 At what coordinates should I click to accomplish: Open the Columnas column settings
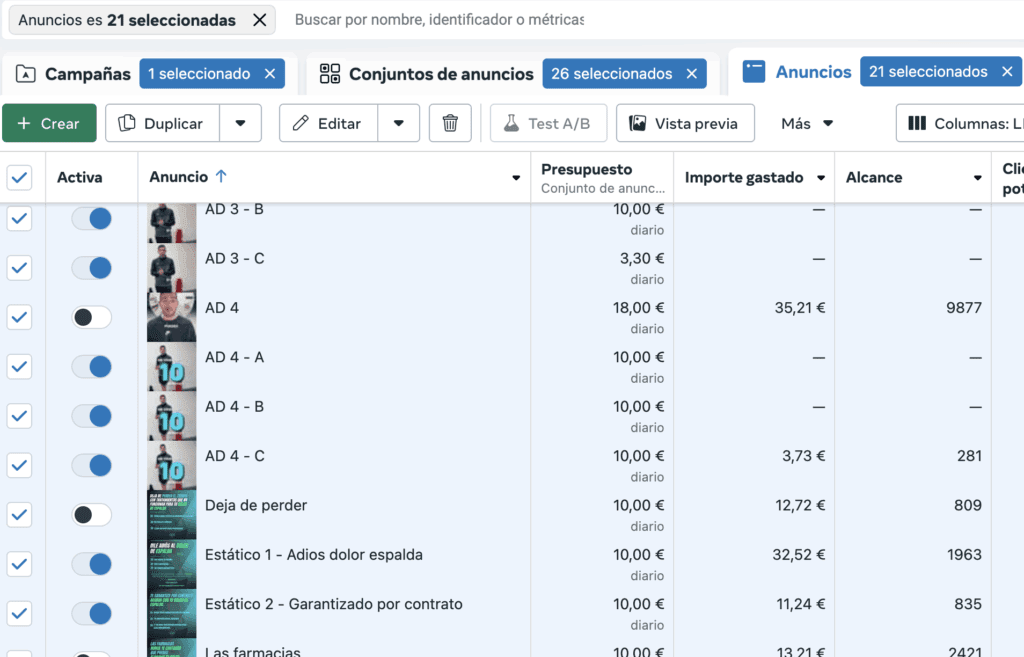point(960,123)
